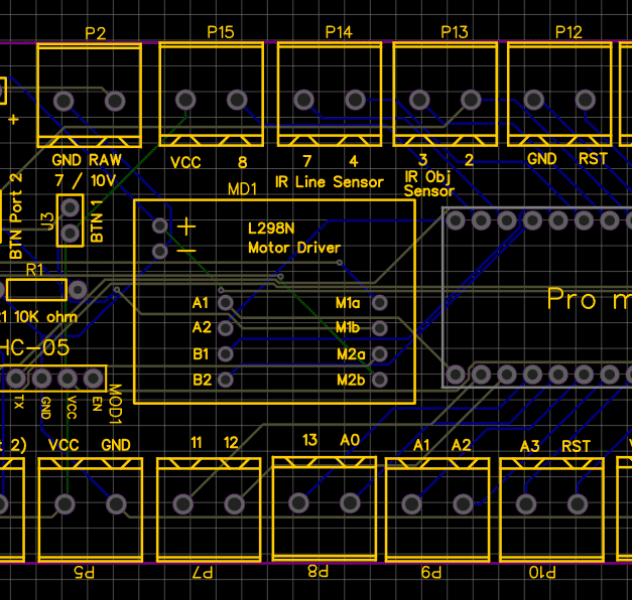Click the '4' pin label under P14
Screen dimensions: 632x600
point(353,161)
